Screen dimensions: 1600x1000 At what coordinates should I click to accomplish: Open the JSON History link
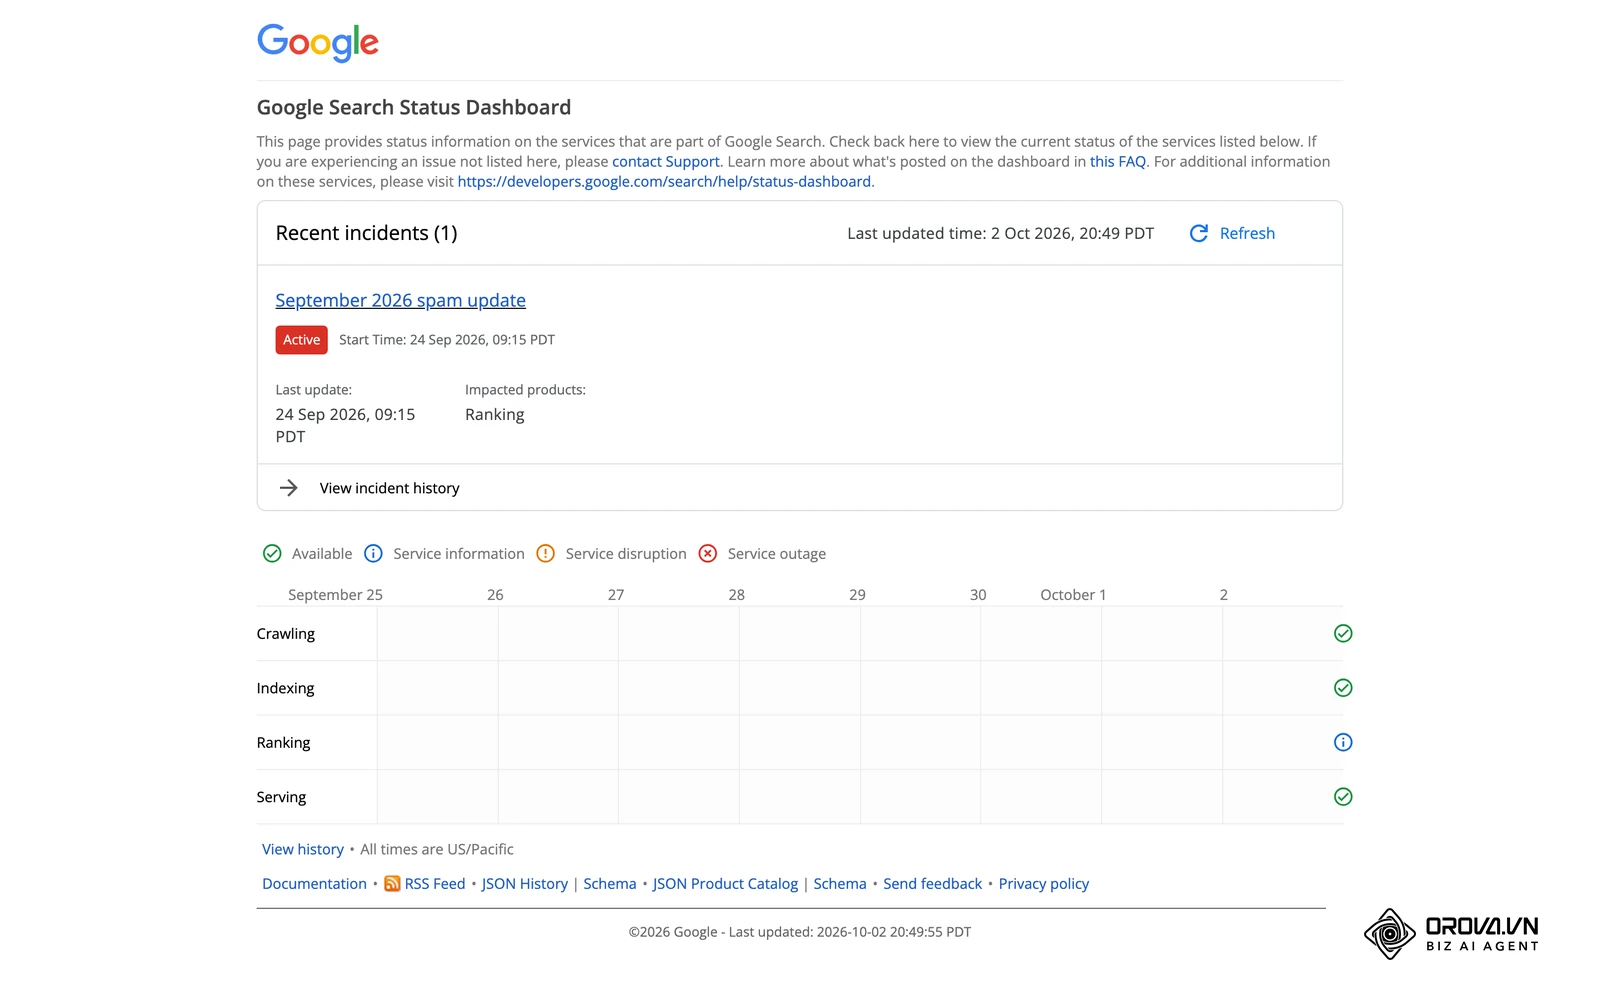click(524, 884)
